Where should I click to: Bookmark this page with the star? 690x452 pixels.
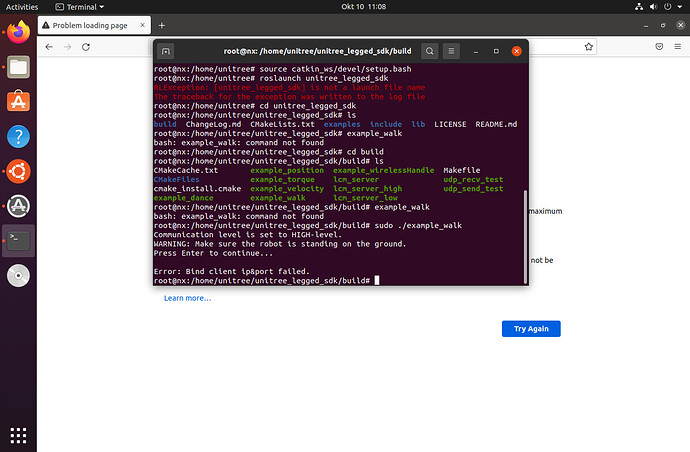click(x=589, y=47)
